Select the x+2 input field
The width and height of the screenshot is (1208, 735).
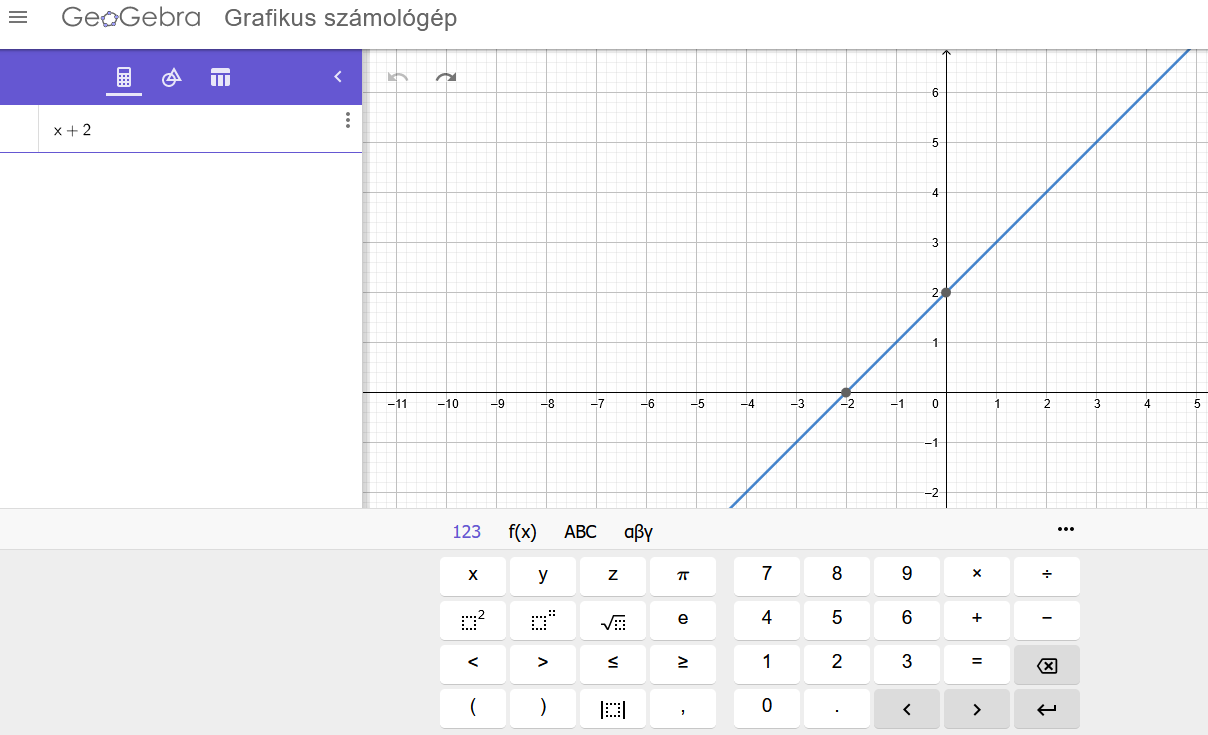pos(150,129)
